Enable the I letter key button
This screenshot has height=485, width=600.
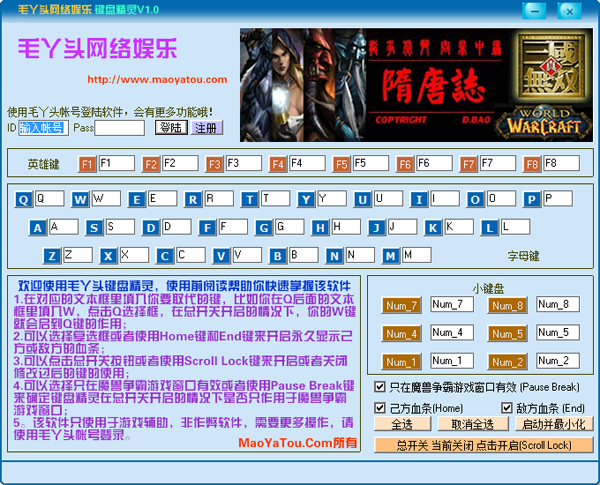419,199
